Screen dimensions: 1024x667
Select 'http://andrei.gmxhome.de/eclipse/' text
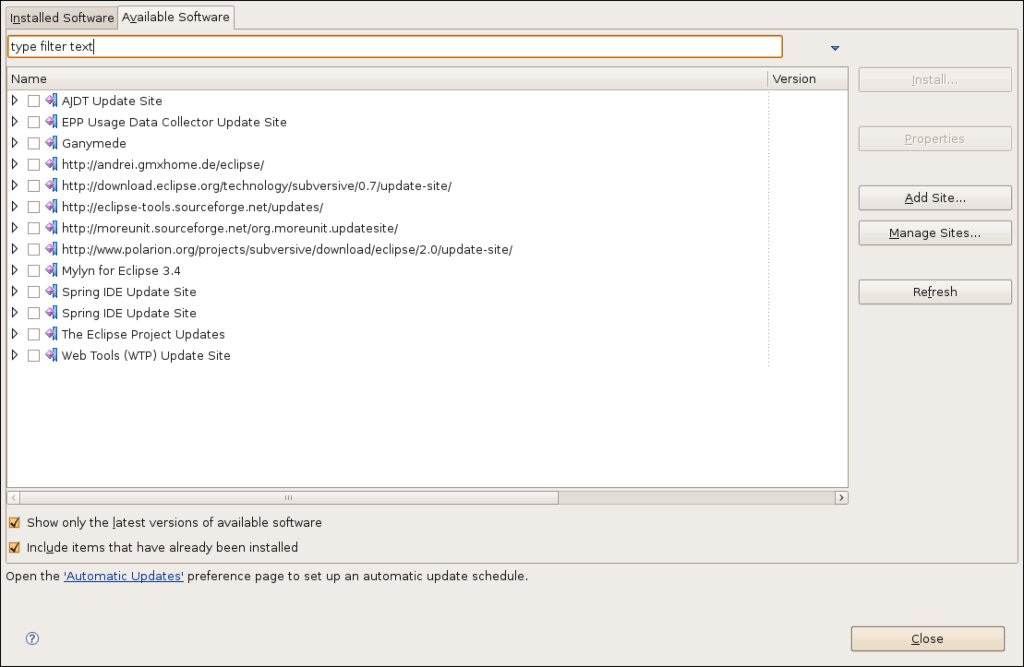pos(163,165)
